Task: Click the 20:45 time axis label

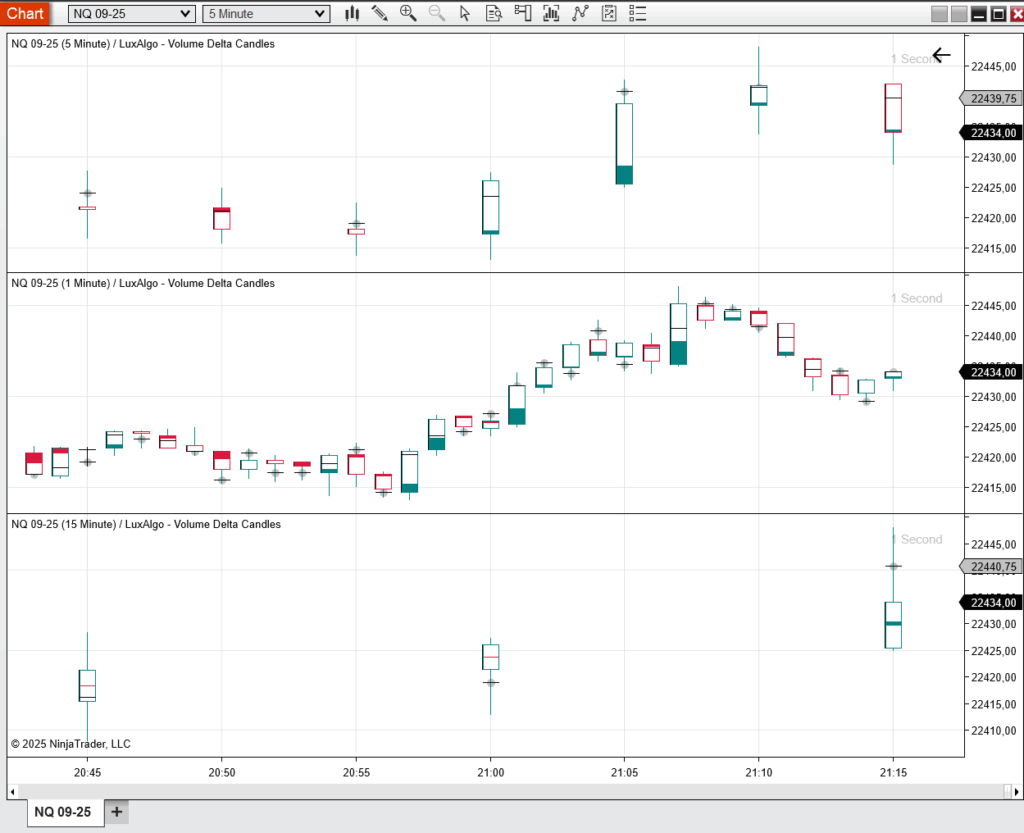Action: [88, 772]
